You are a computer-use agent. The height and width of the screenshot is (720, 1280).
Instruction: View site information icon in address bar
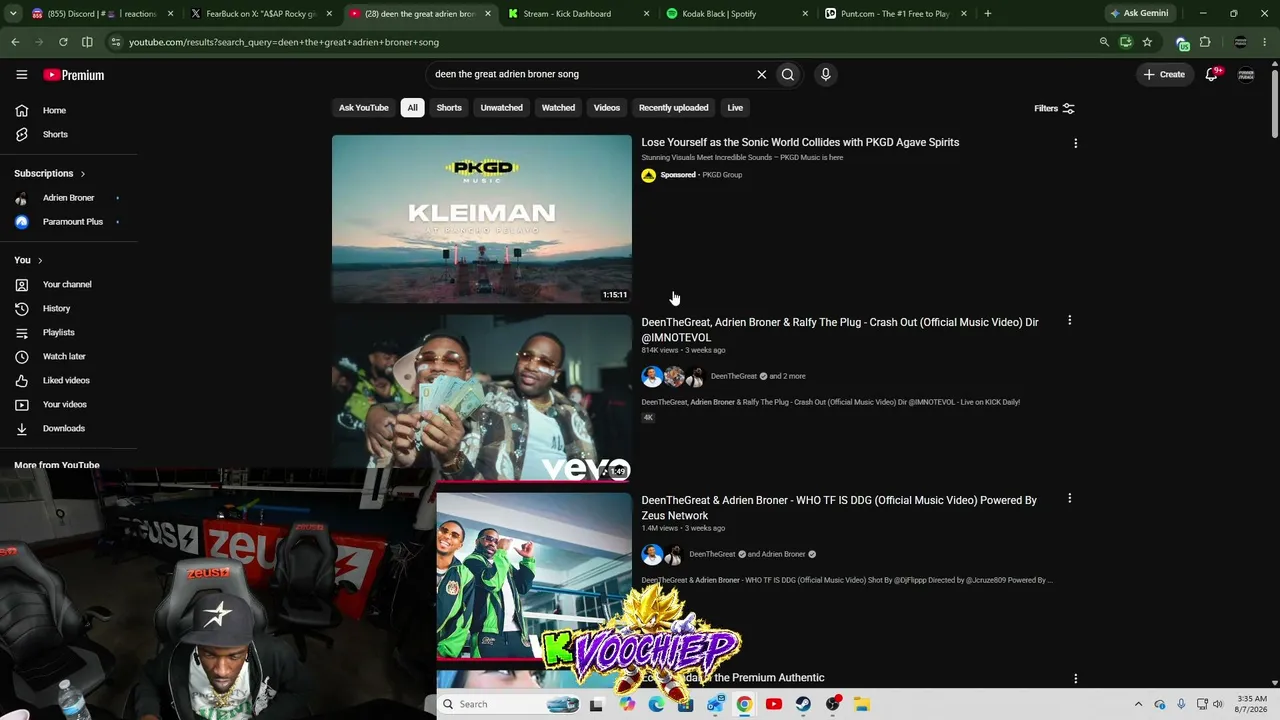116,42
